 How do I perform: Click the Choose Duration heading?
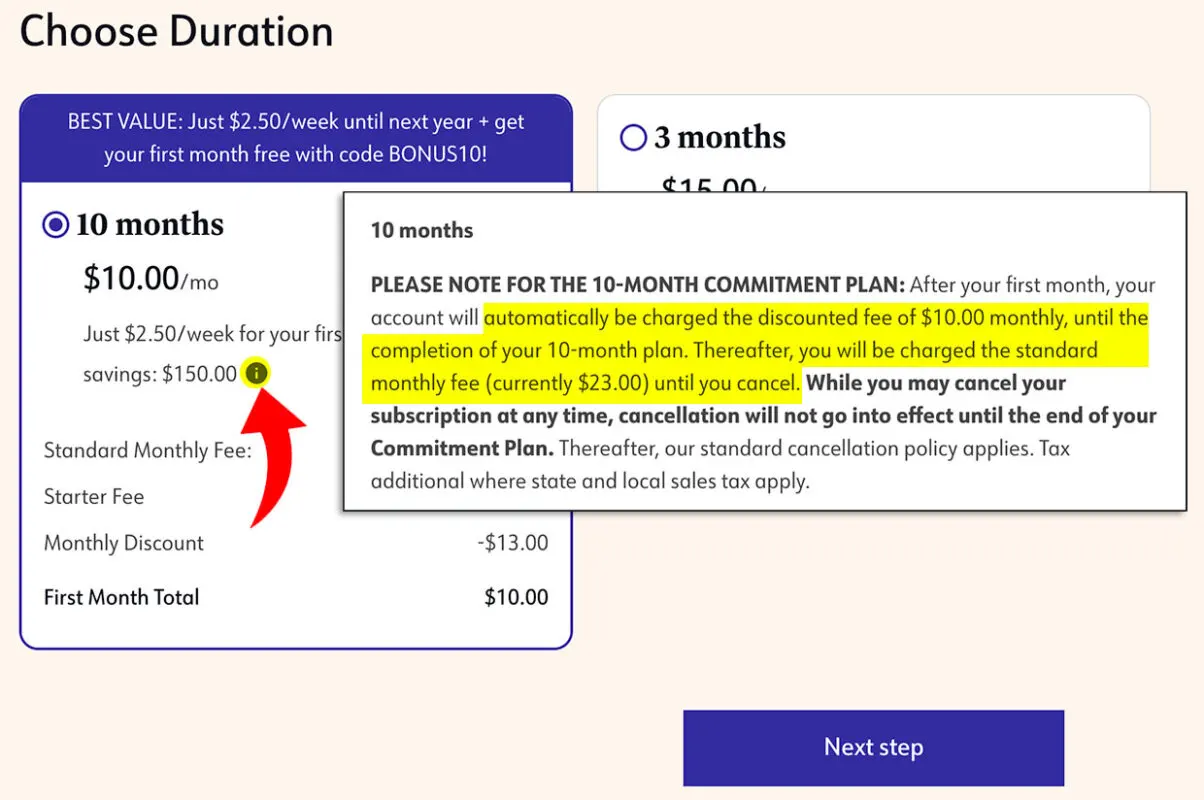coord(176,31)
